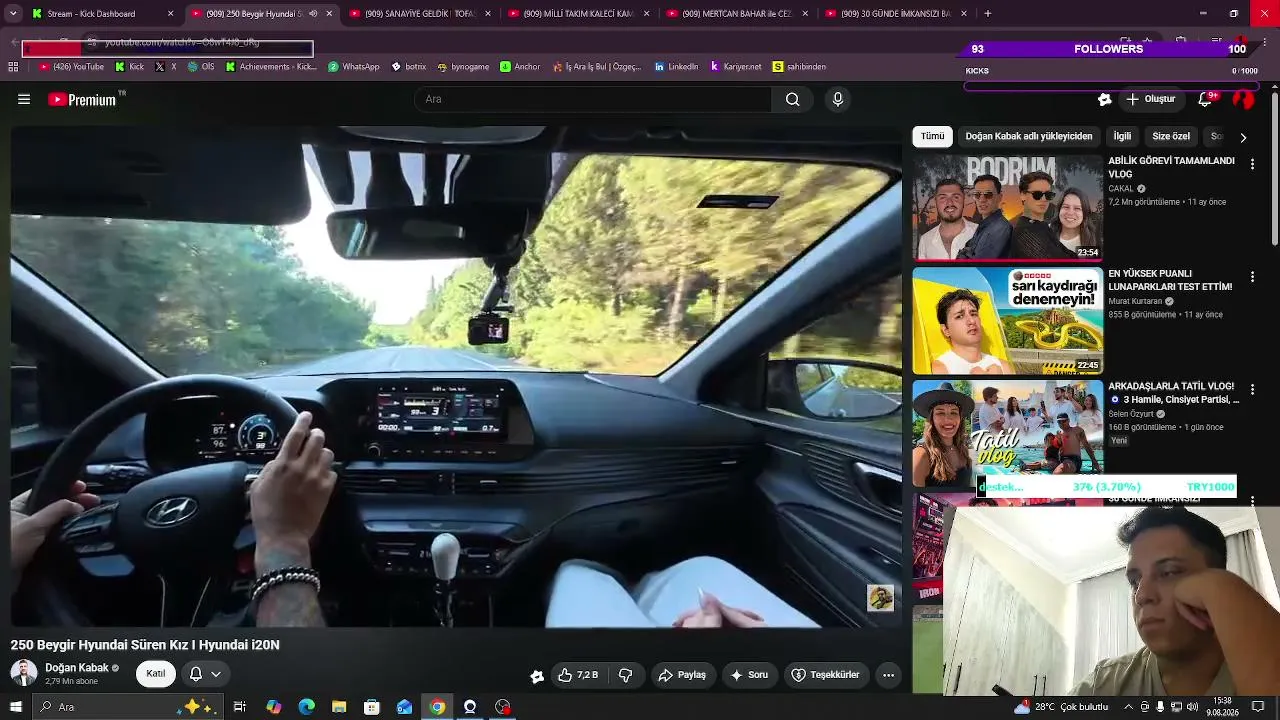Viewport: 1280px width, 720px height.
Task: Launch Microsoft Edge from taskbar
Action: click(306, 707)
